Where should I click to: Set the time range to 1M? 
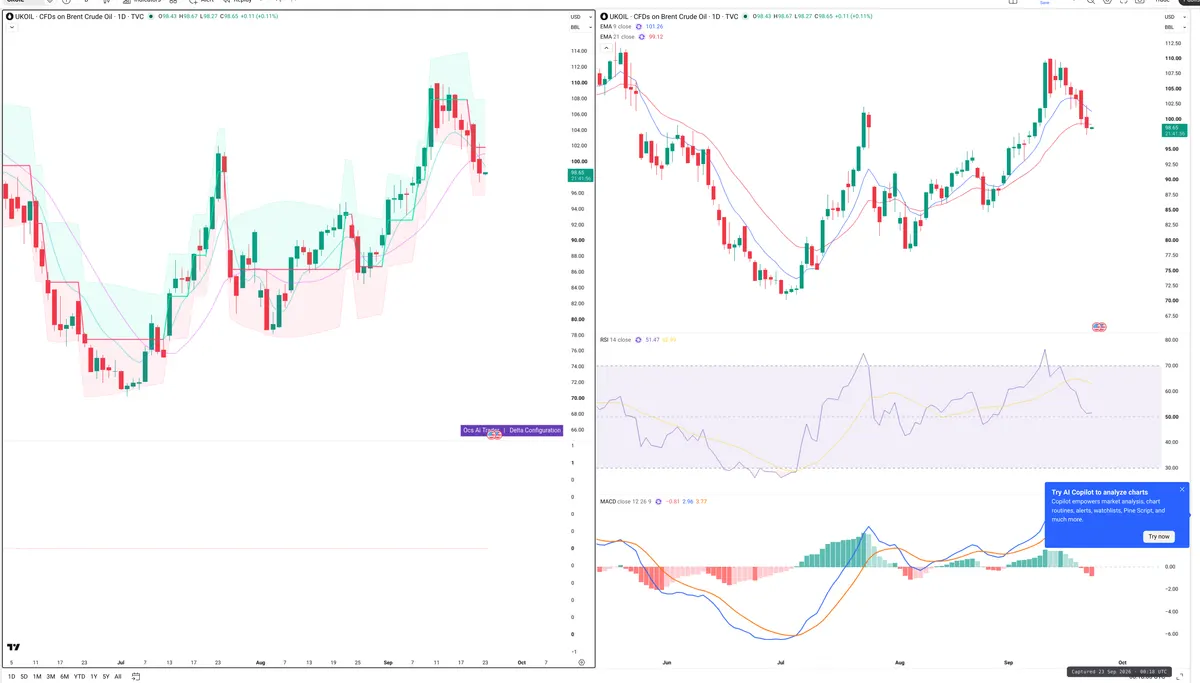(x=37, y=676)
